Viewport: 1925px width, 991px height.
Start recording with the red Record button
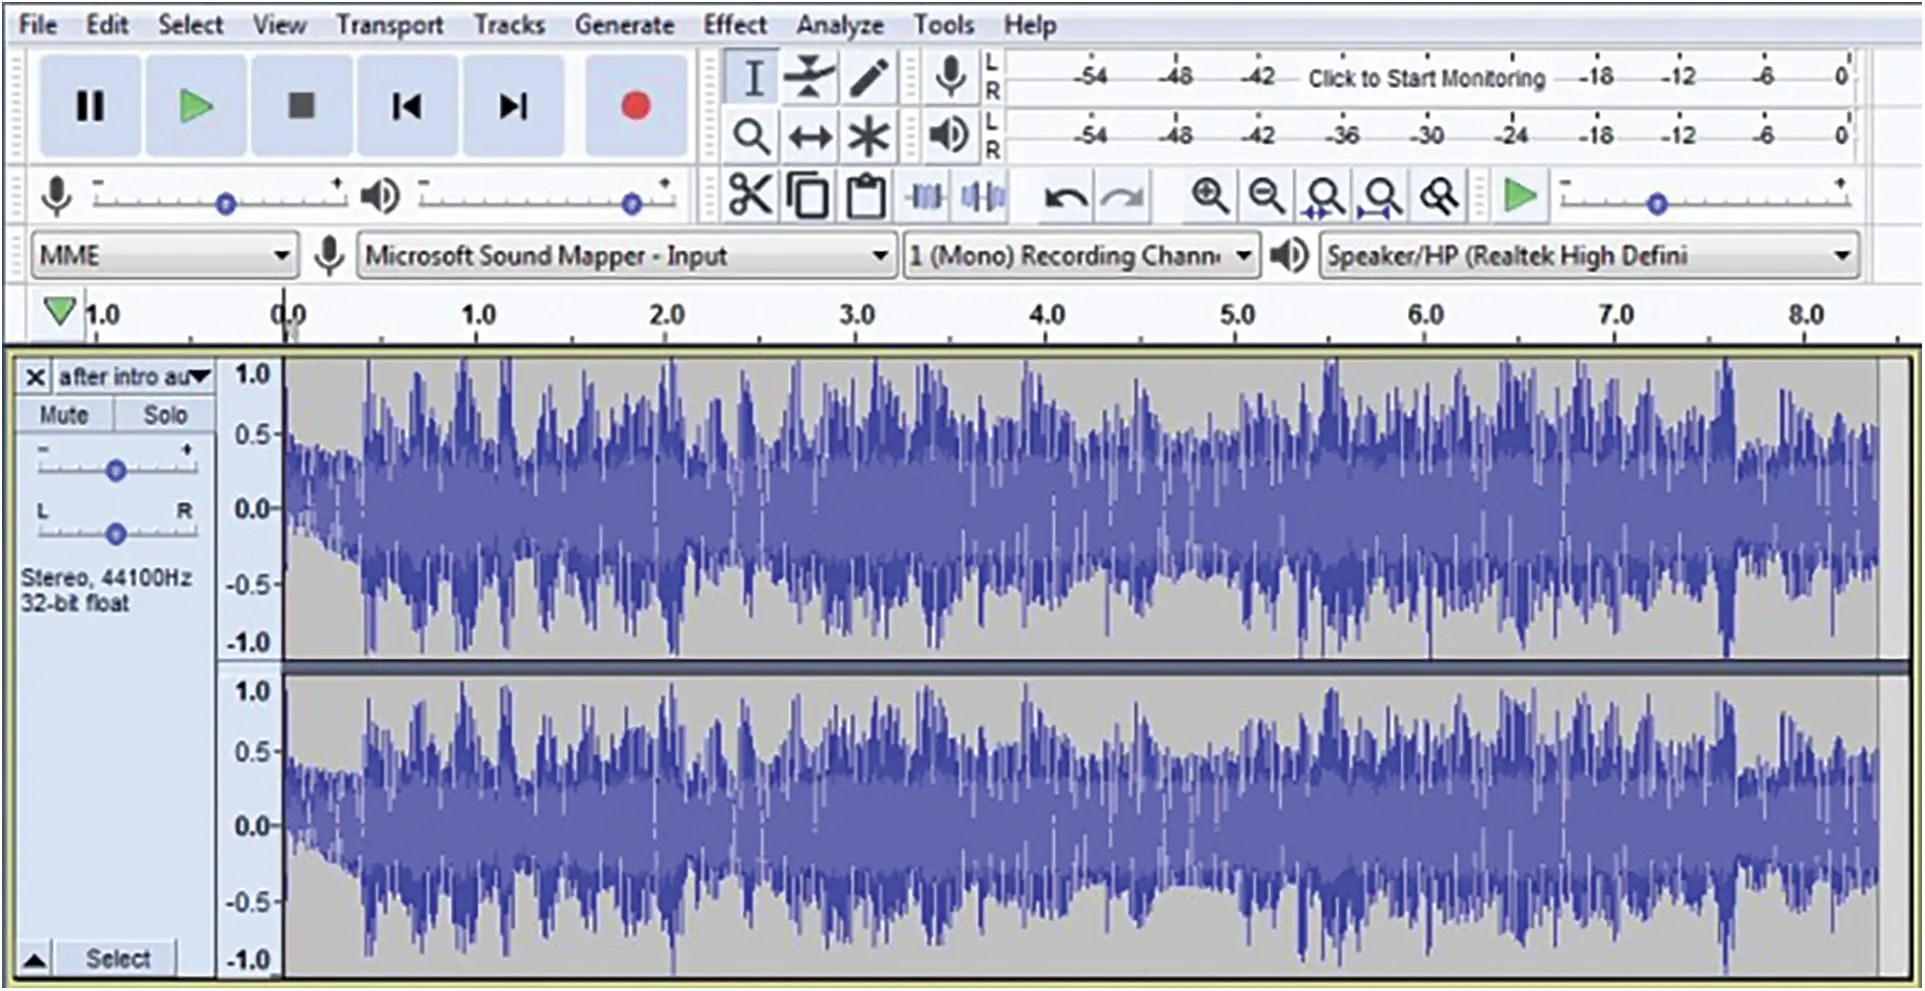pos(635,106)
